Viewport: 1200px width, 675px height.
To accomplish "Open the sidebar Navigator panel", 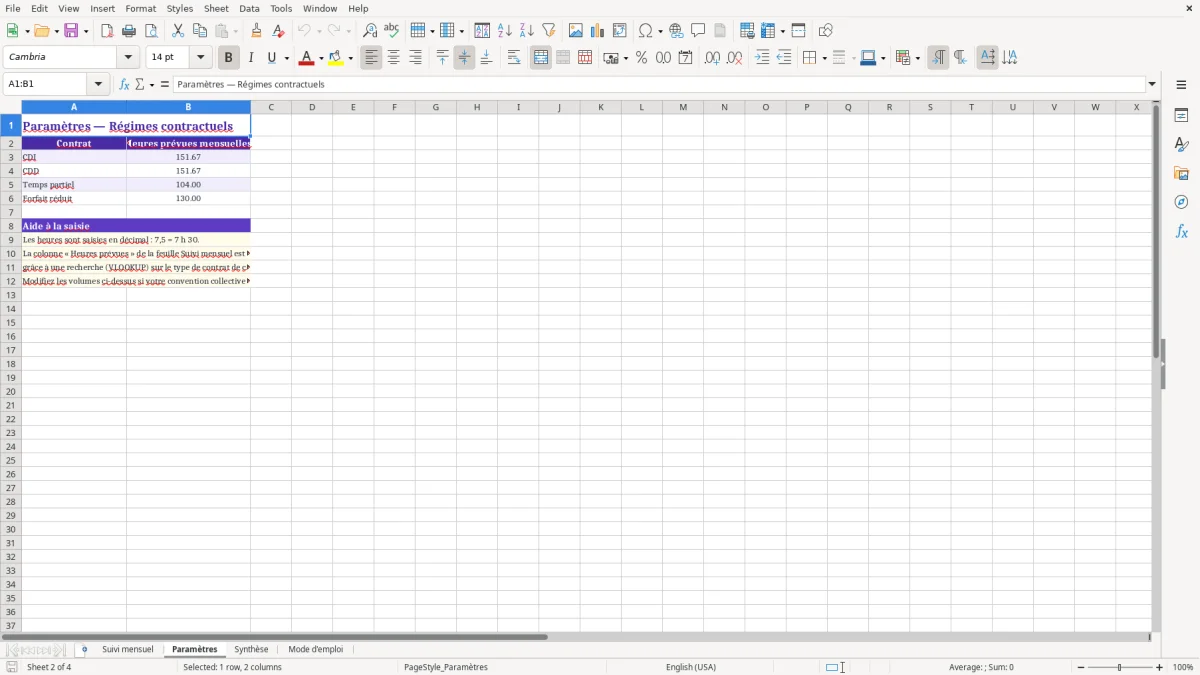I will click(x=1181, y=202).
